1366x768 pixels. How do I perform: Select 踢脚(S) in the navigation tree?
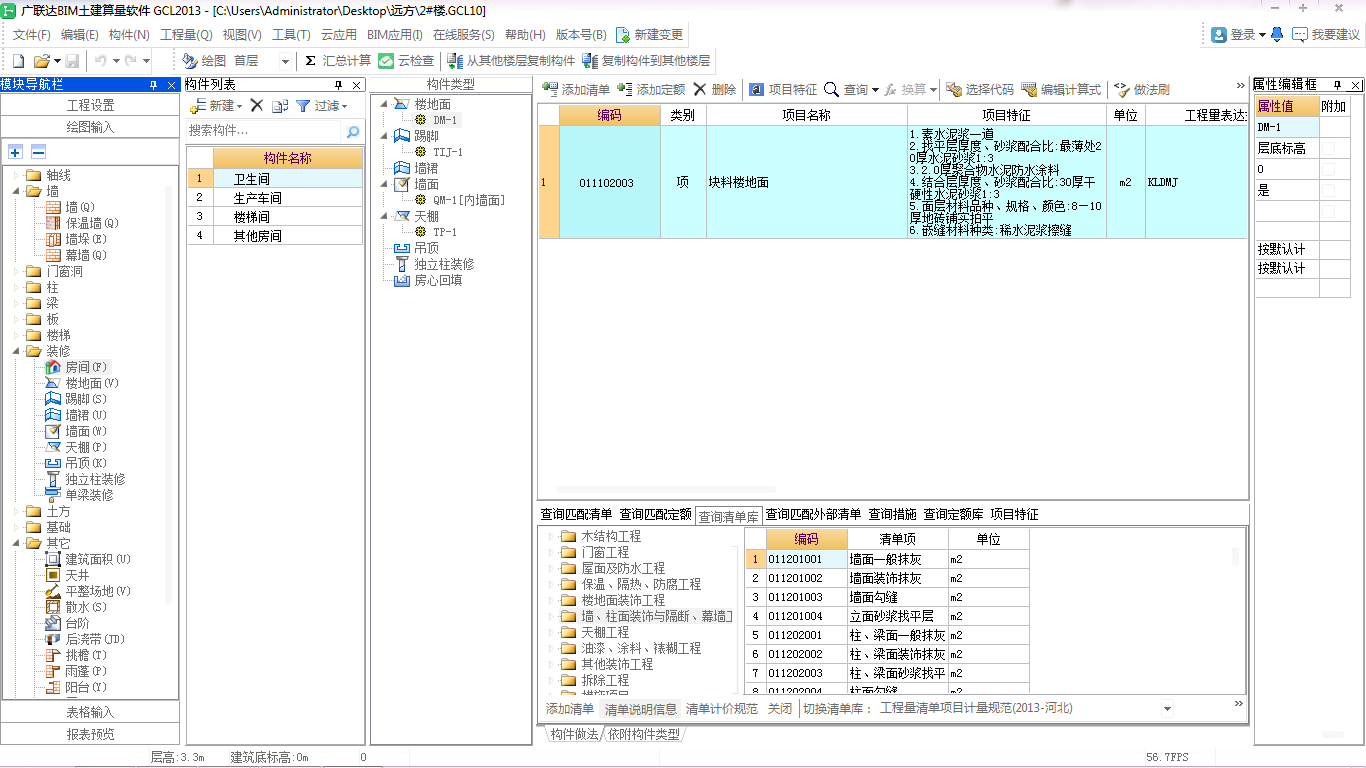click(x=76, y=399)
